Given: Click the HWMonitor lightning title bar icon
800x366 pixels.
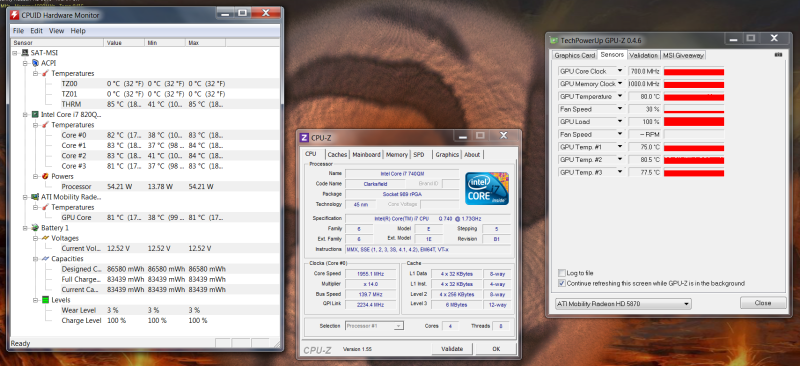Looking at the screenshot, I should click(x=14, y=15).
